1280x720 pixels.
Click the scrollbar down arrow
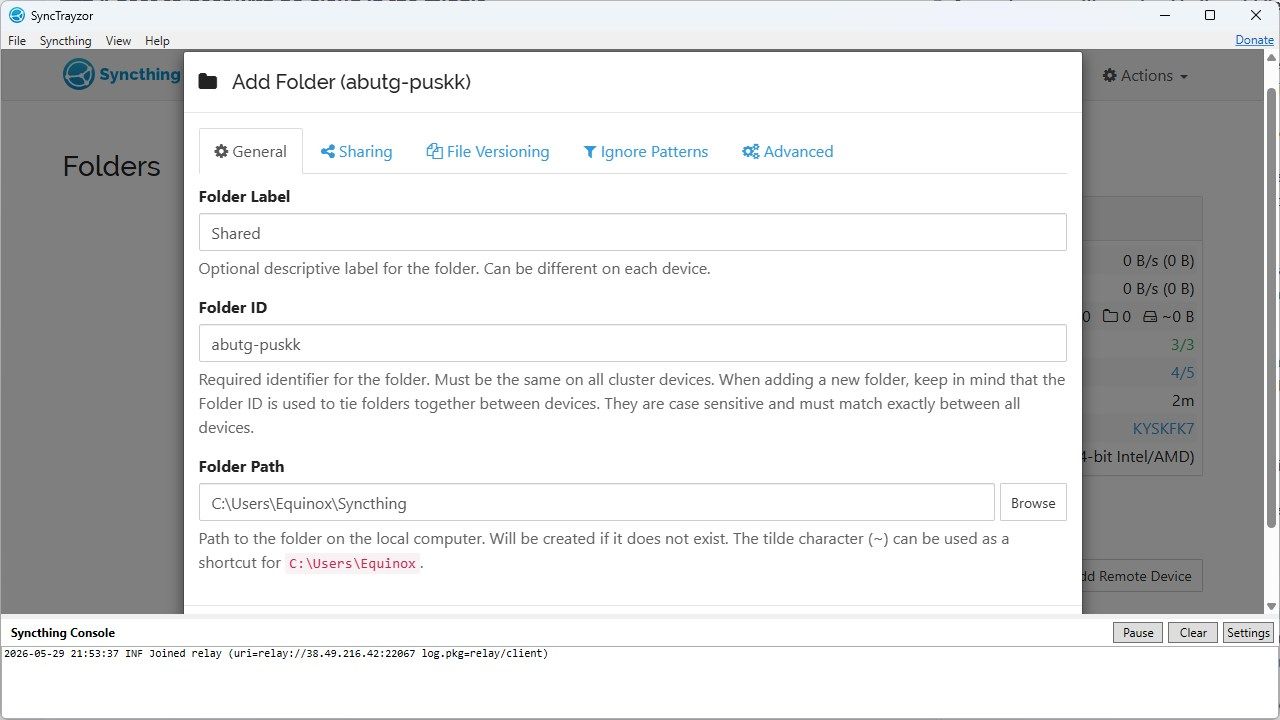pos(1272,606)
